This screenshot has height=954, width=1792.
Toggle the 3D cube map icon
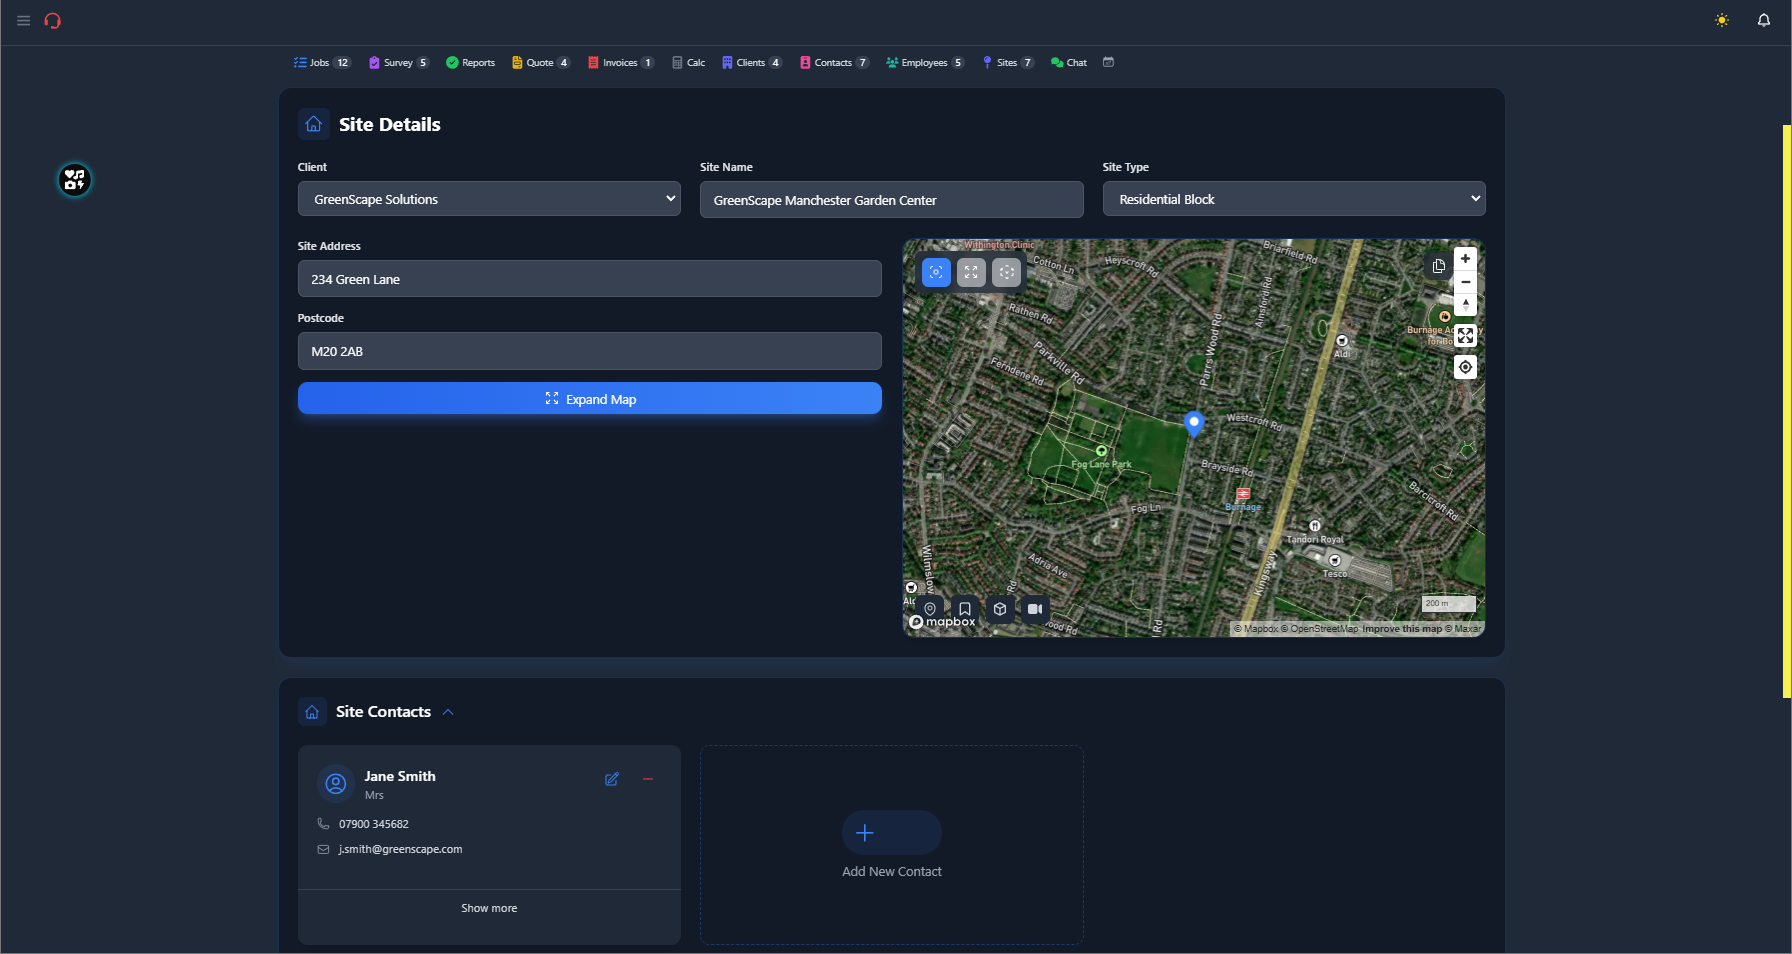1000,609
